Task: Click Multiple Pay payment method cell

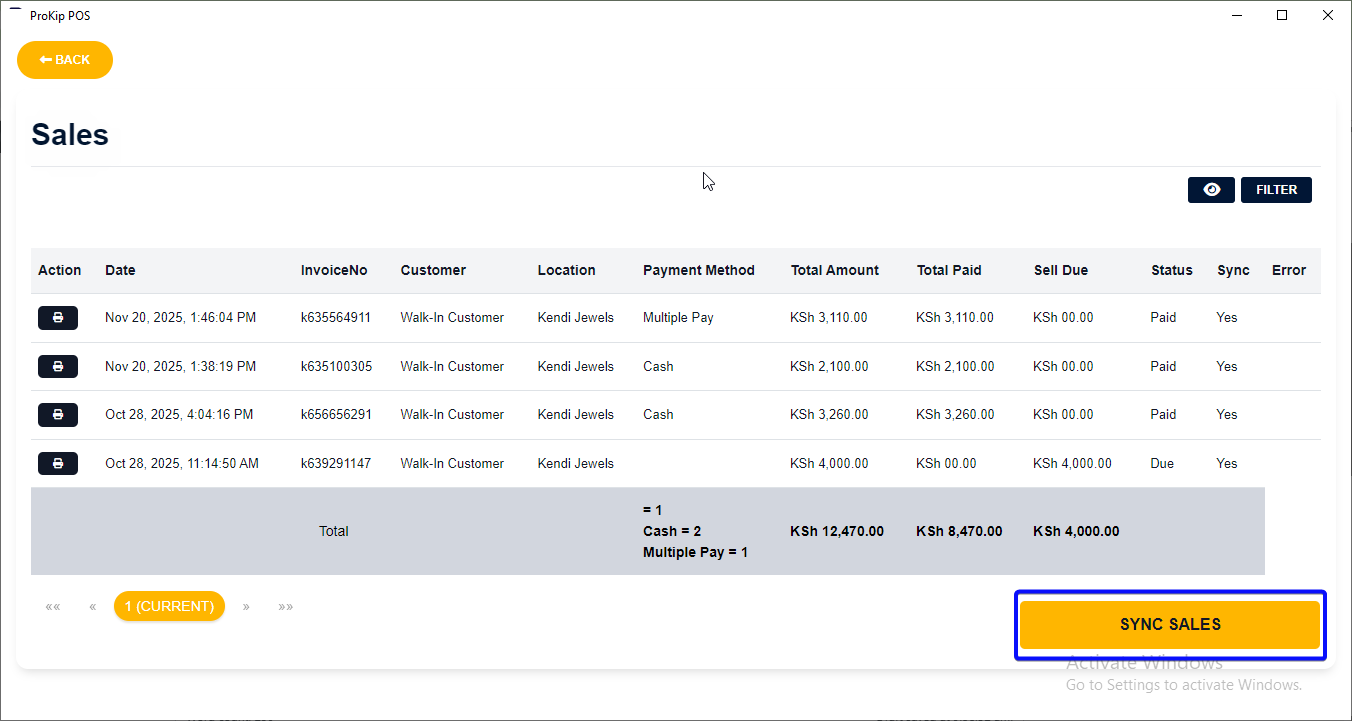Action: 678,318
